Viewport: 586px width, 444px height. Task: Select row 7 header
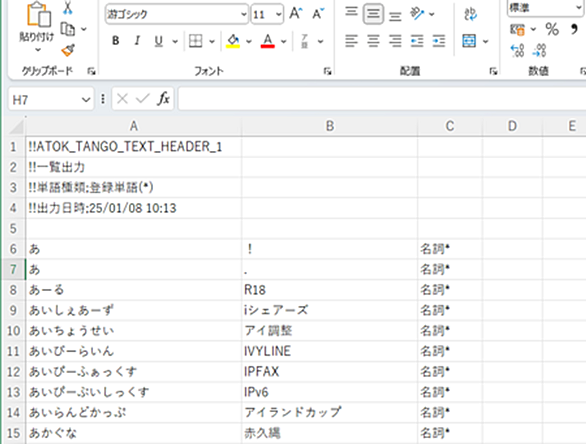pos(13,269)
